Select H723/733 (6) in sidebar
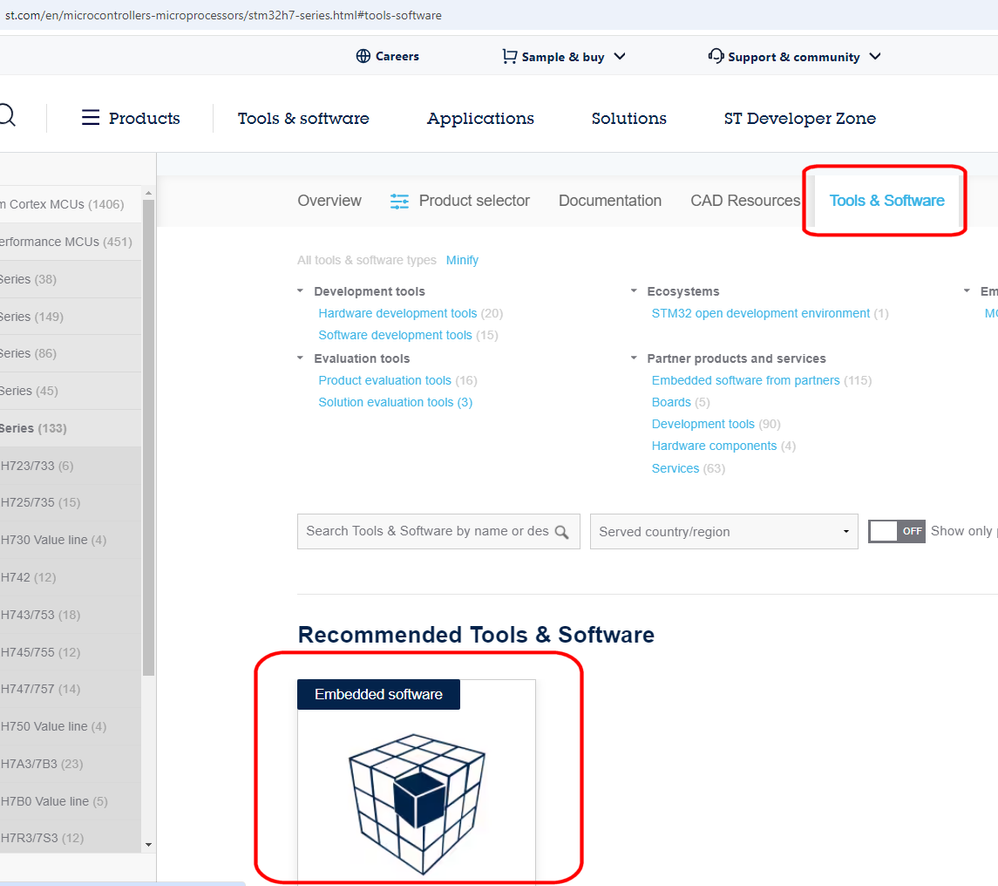The image size is (998, 886). (71, 466)
